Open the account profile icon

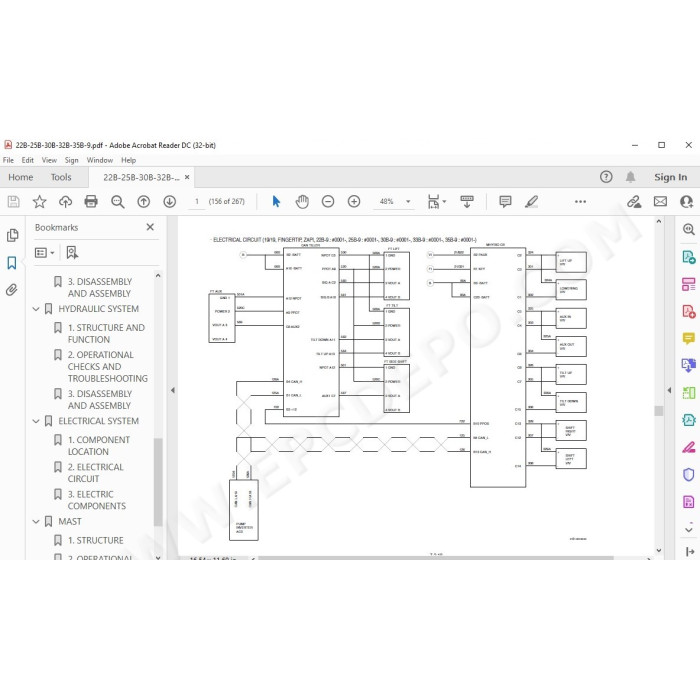click(687, 202)
